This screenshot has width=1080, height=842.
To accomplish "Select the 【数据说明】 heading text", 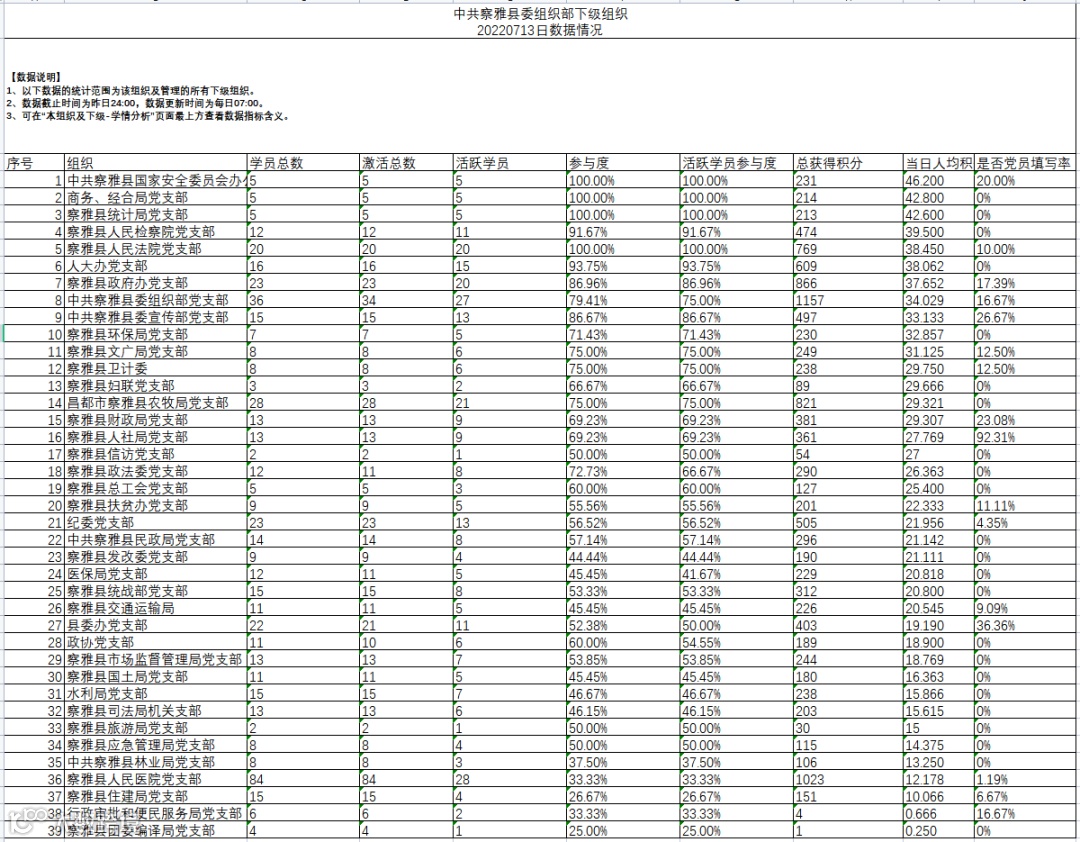I will tap(36, 77).
